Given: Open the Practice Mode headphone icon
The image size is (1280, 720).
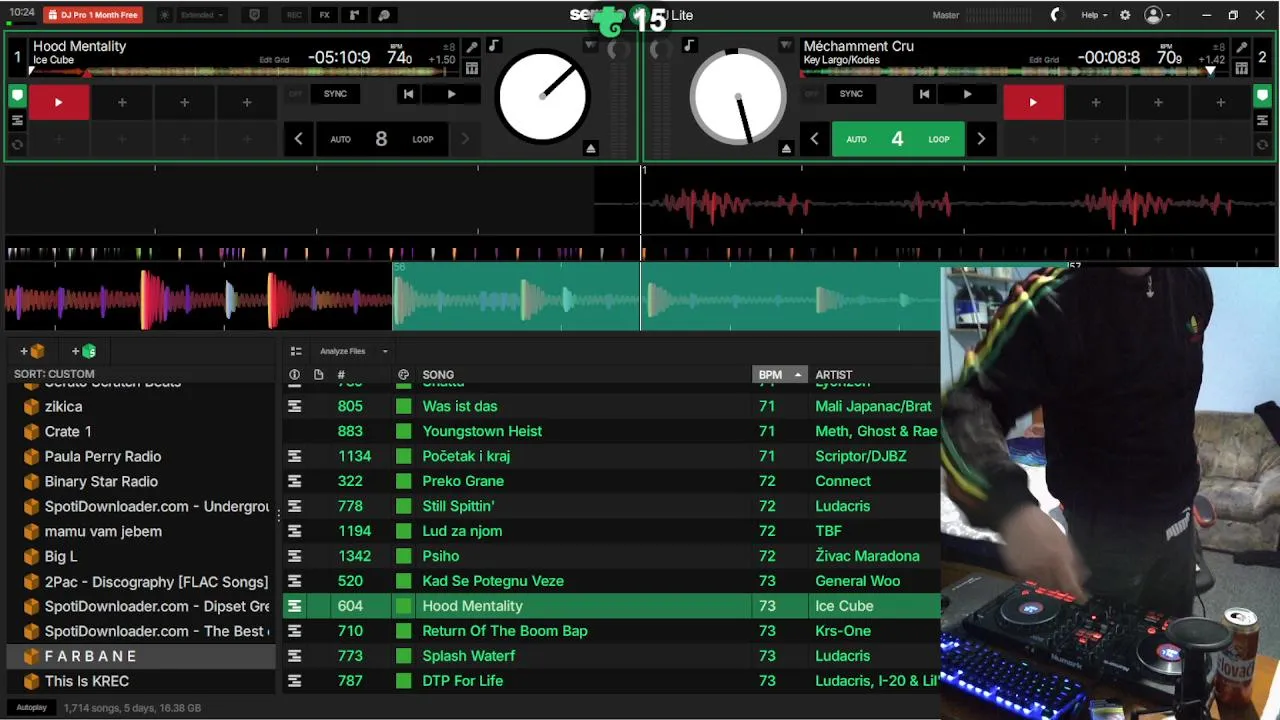Looking at the screenshot, I should coord(384,15).
